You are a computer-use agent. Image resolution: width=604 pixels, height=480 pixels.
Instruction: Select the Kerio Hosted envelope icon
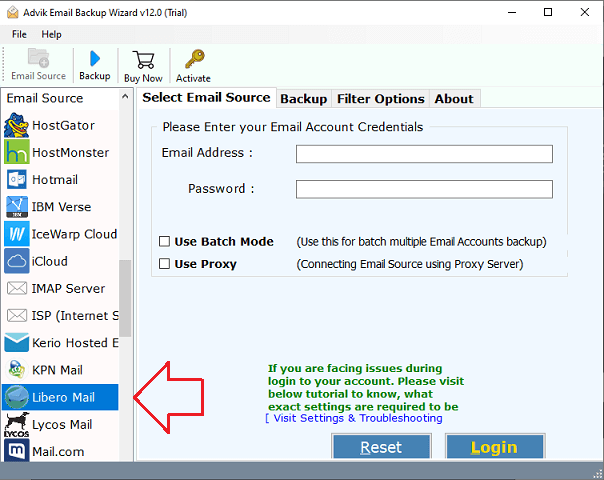tap(17, 342)
